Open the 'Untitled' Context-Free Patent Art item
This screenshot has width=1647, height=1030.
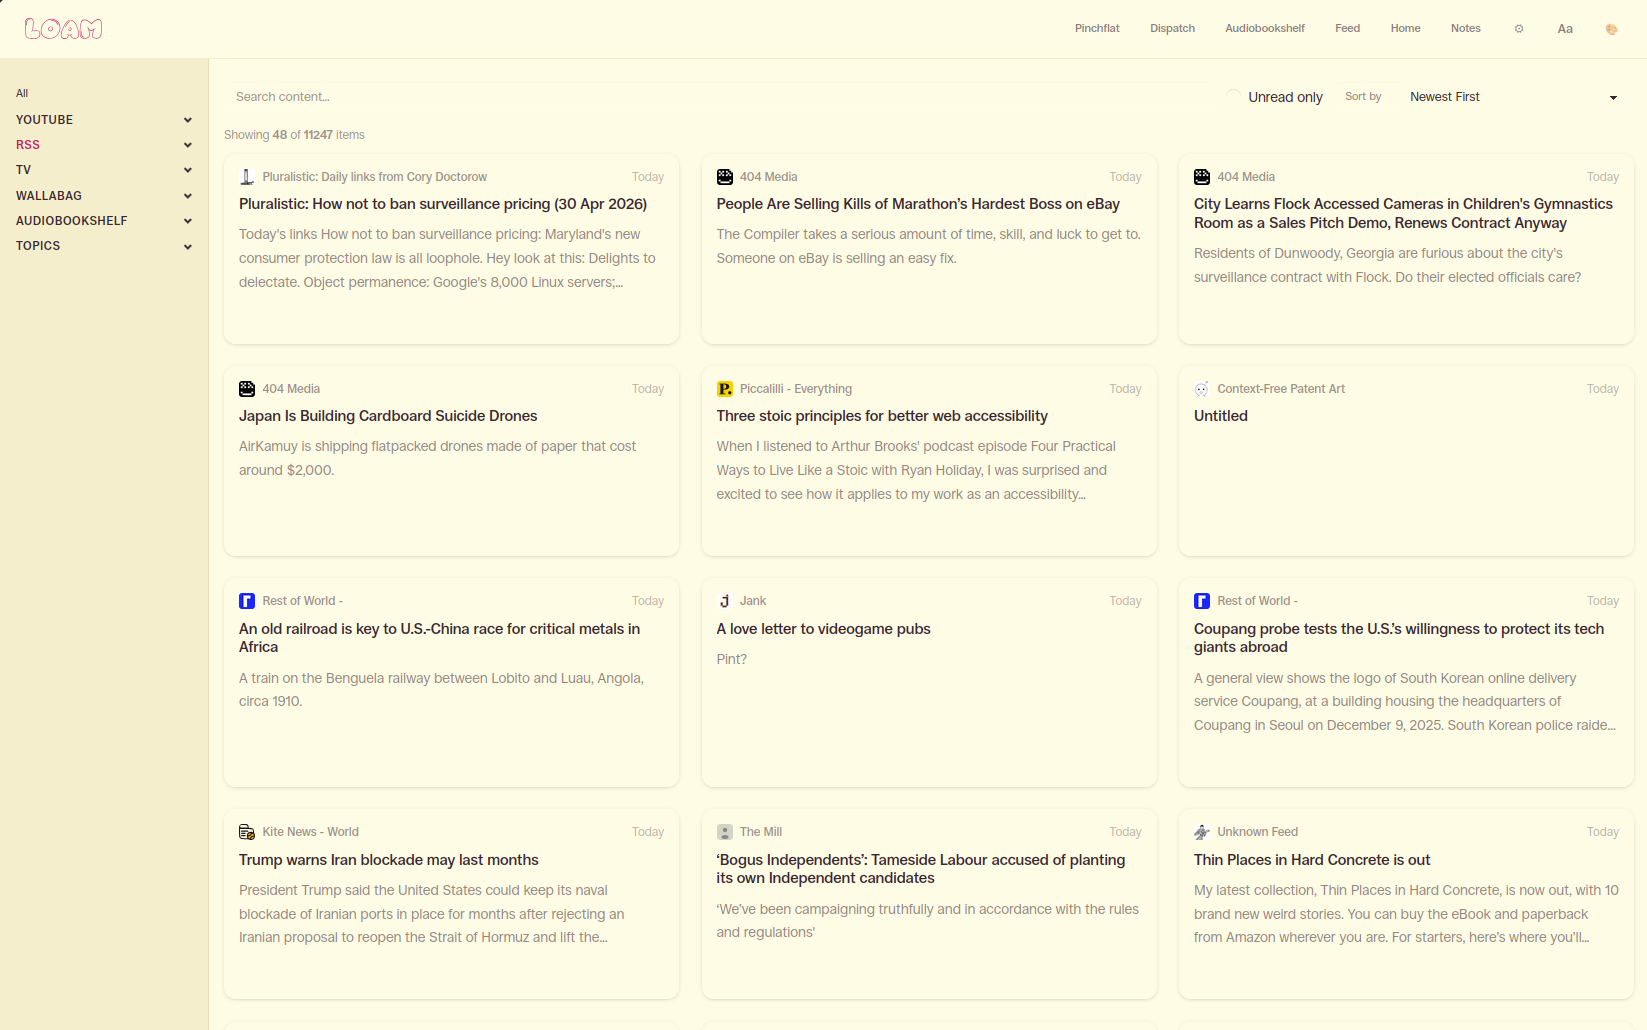tap(1220, 416)
